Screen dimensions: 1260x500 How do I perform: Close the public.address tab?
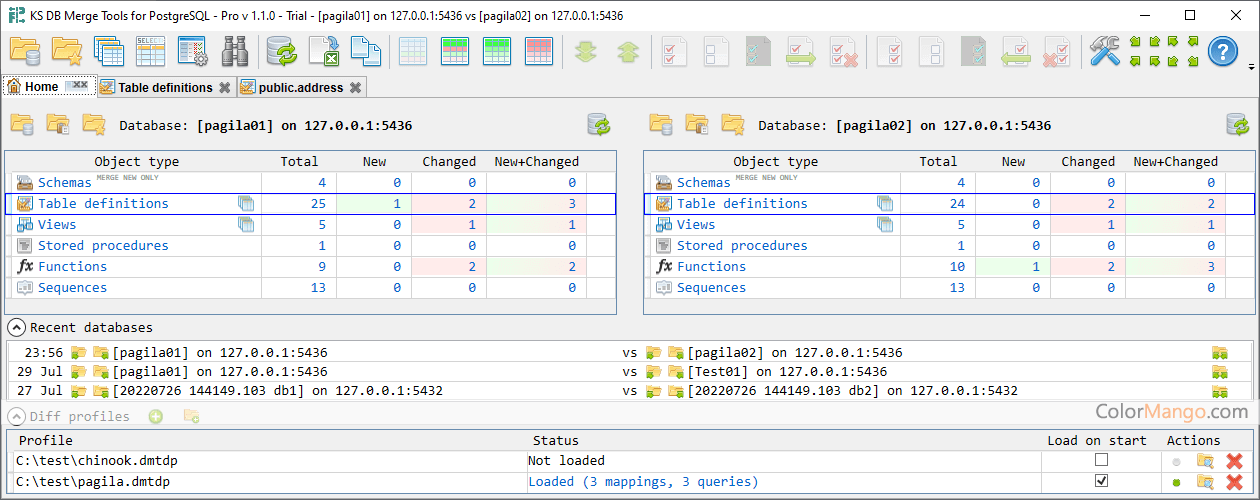[x=354, y=88]
